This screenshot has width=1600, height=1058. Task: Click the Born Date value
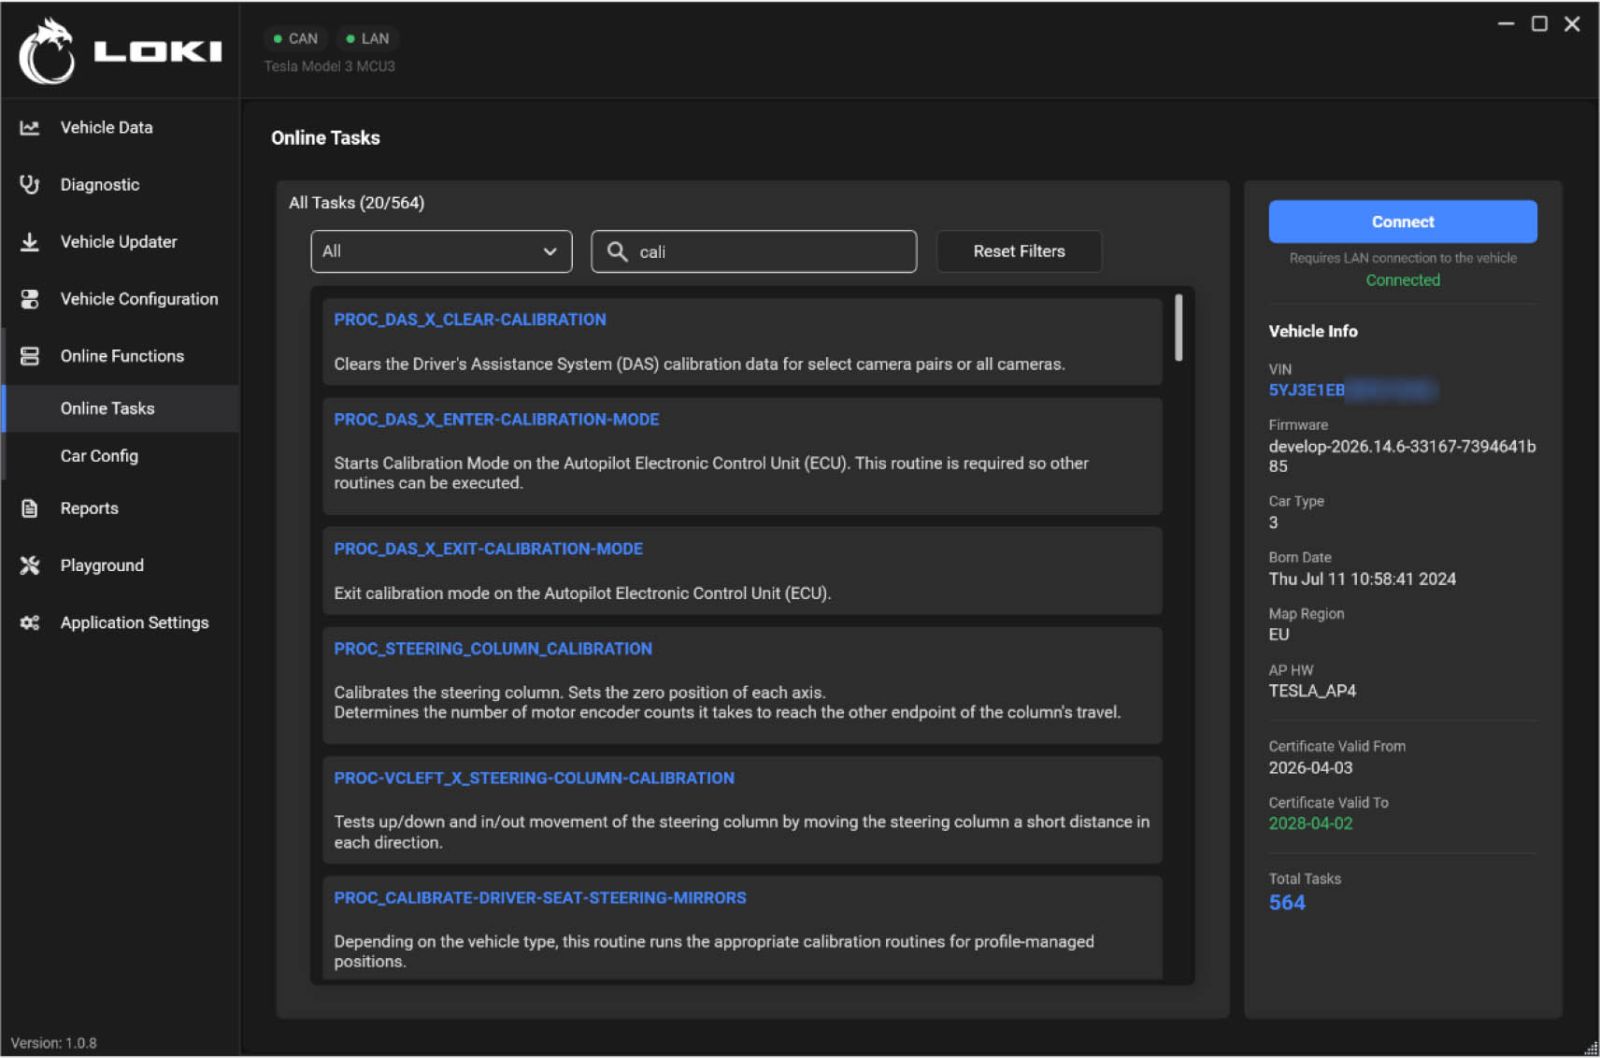(1362, 579)
